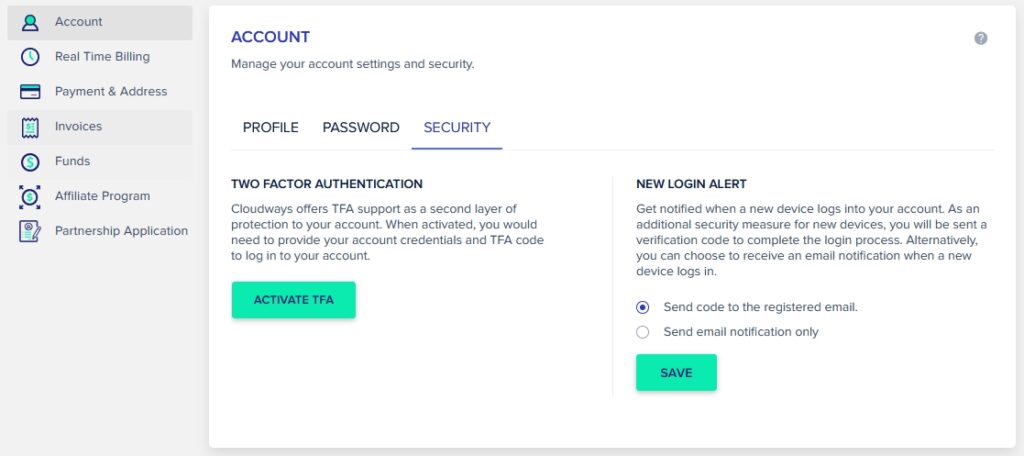Viewport: 1024px width, 456px height.
Task: Open the Funds sidebar label
Action: pos(72,161)
